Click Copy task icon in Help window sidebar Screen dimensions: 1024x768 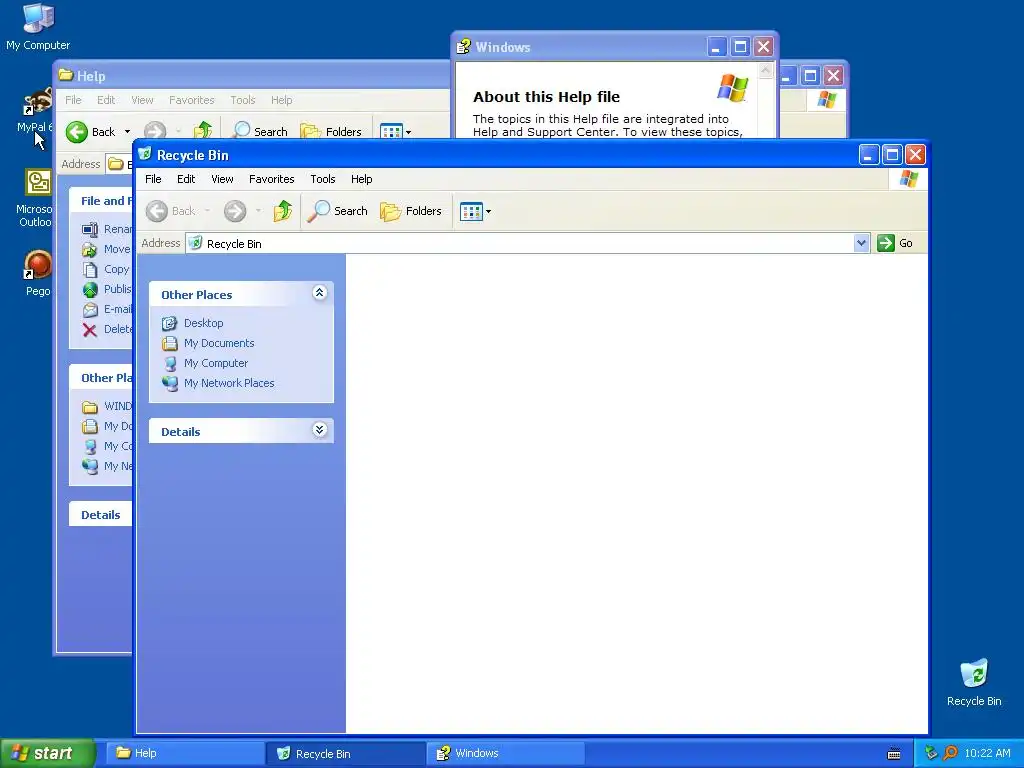point(90,270)
